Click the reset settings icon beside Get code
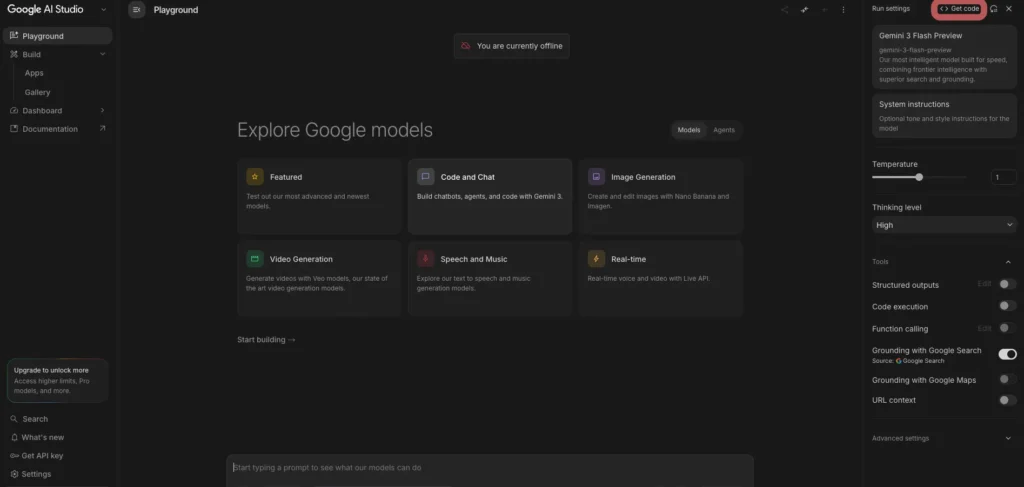The height and width of the screenshot is (487, 1024). pos(994,8)
